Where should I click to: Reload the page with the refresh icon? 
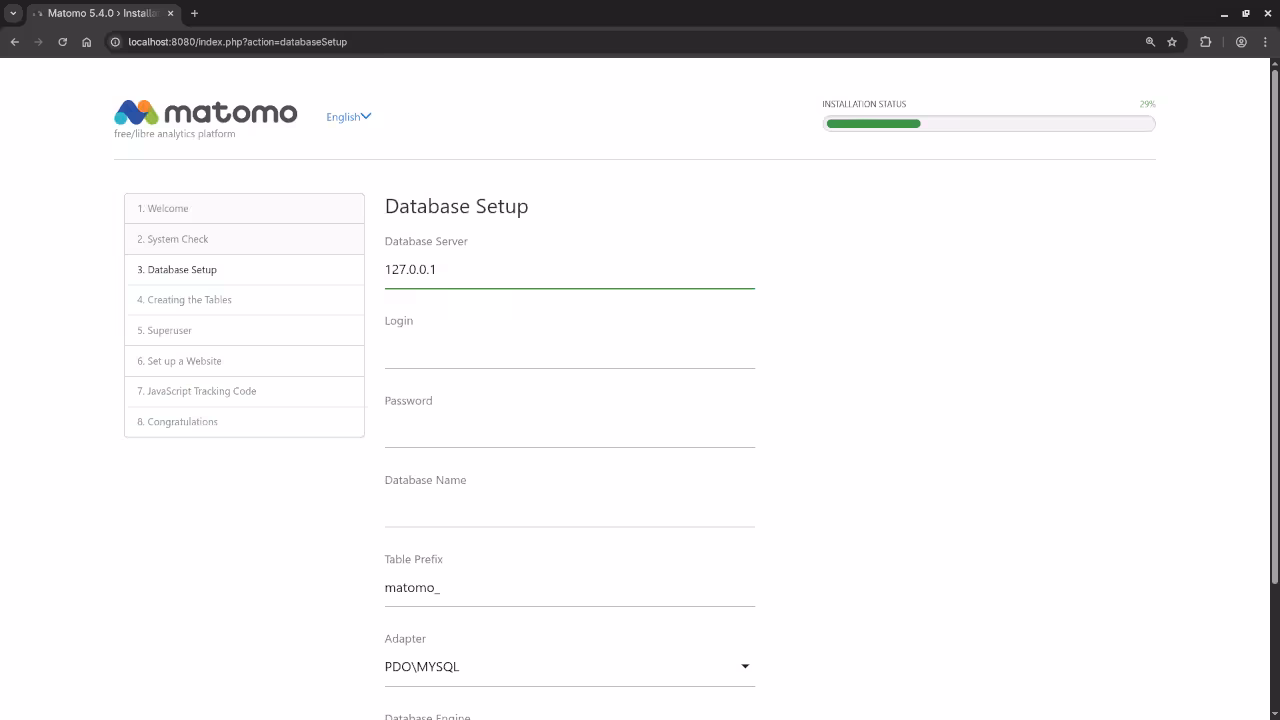62,42
